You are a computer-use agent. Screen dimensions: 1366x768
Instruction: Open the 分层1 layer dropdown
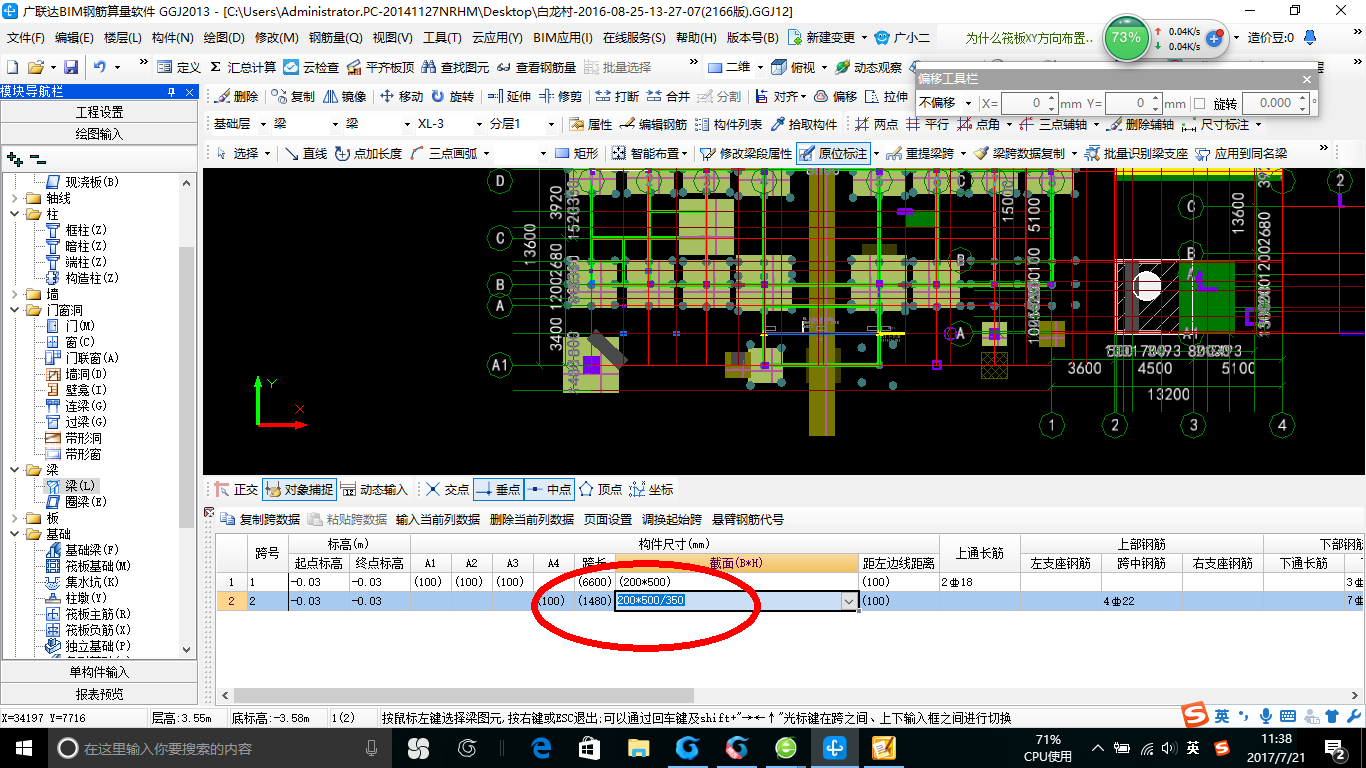coord(549,125)
